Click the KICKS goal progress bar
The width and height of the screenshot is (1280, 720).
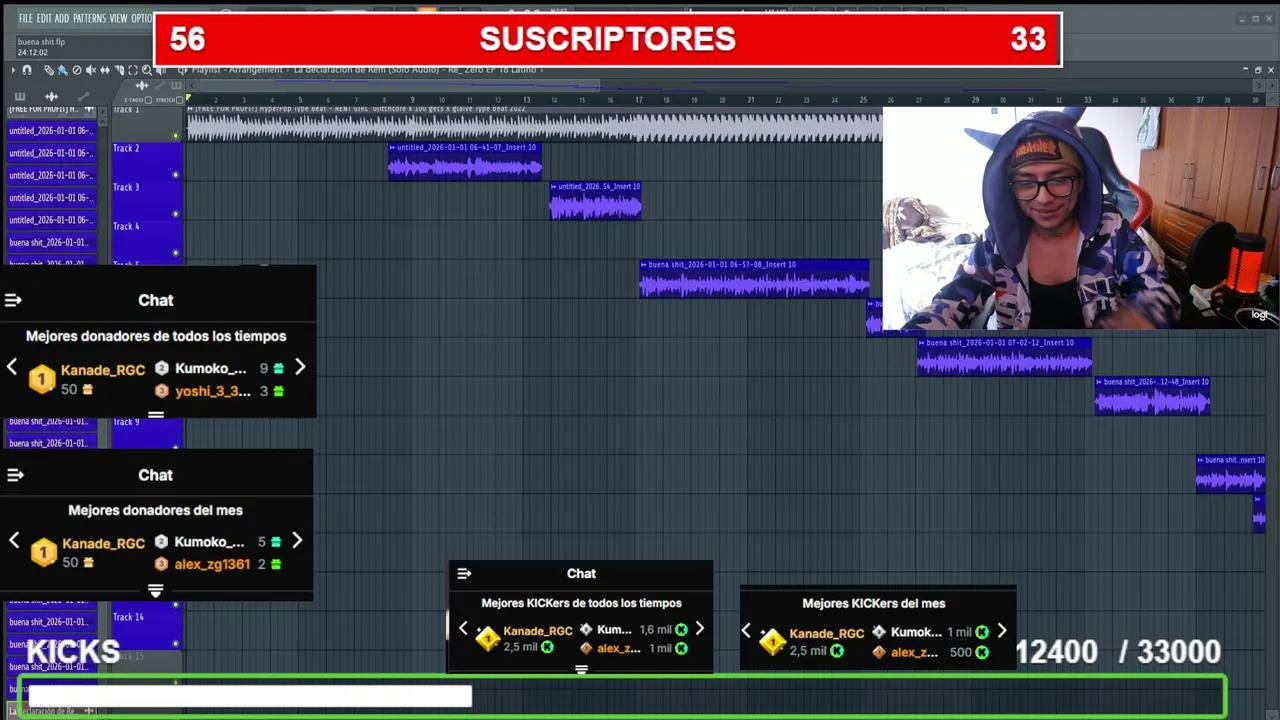coord(623,696)
